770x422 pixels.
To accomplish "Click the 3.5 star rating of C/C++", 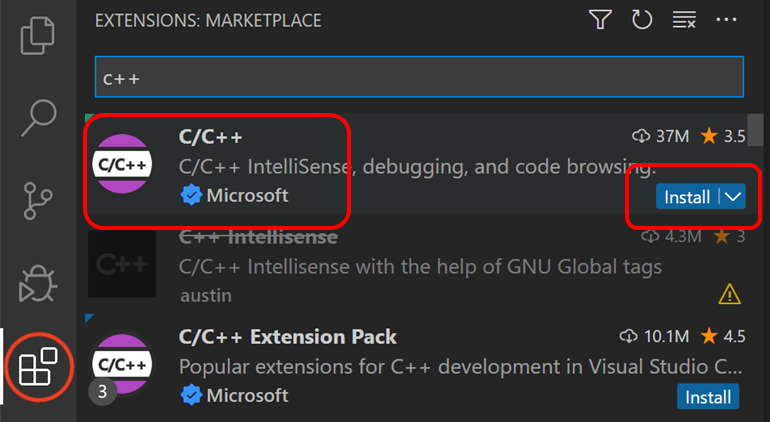I will coord(723,136).
